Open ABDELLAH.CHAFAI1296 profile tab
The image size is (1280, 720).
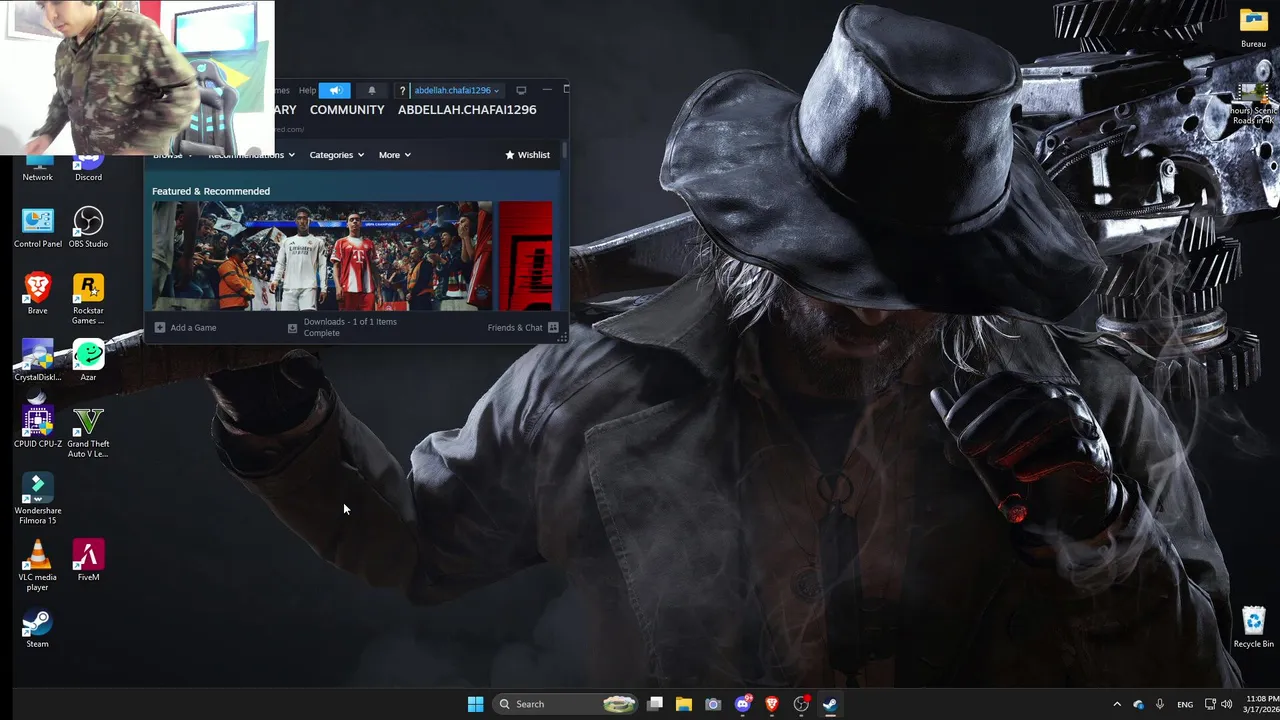tap(467, 110)
